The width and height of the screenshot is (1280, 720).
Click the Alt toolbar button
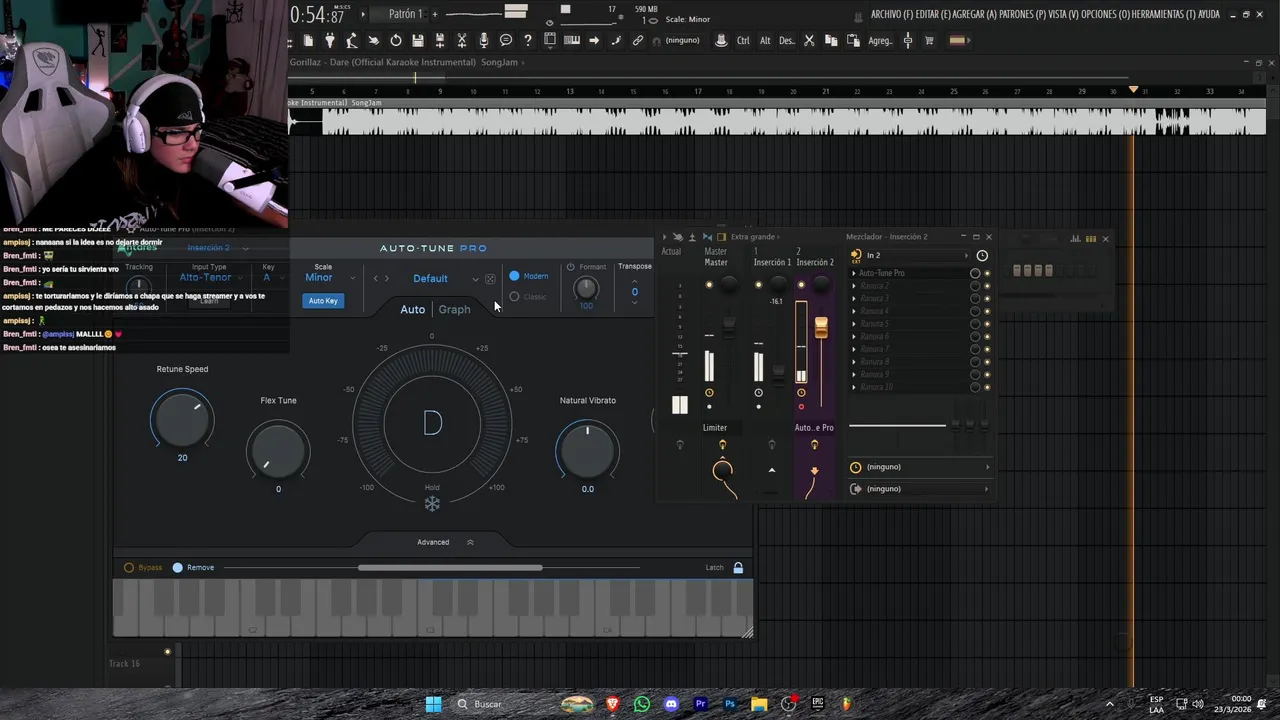point(765,40)
